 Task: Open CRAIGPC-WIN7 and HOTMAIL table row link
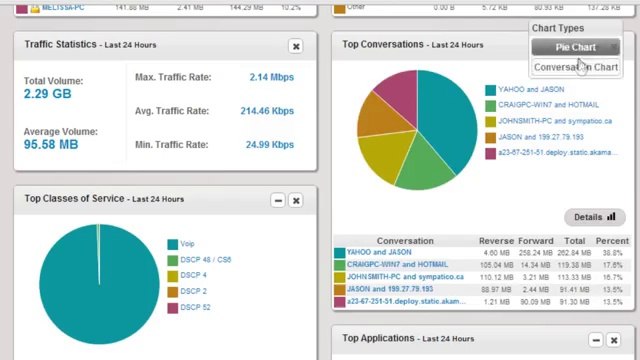point(397,264)
